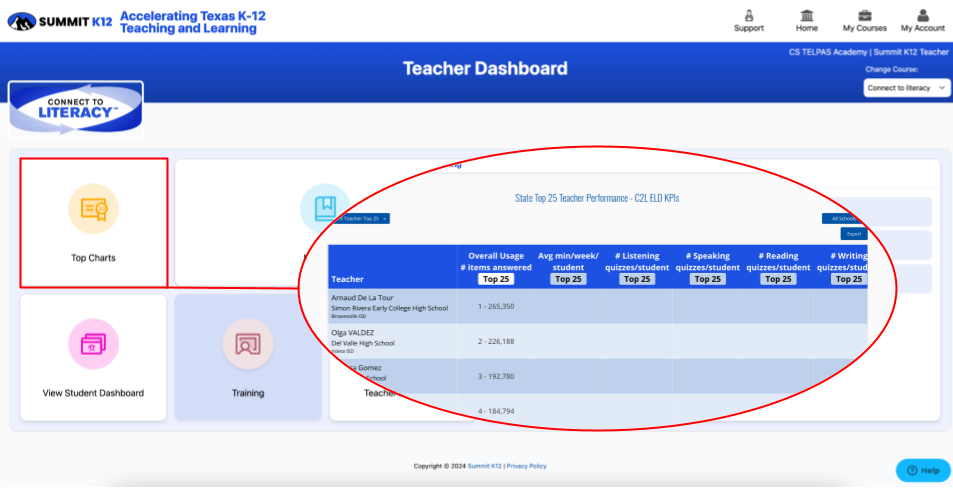Open Support from the header
The width and height of the screenshot is (953, 488).
(749, 21)
